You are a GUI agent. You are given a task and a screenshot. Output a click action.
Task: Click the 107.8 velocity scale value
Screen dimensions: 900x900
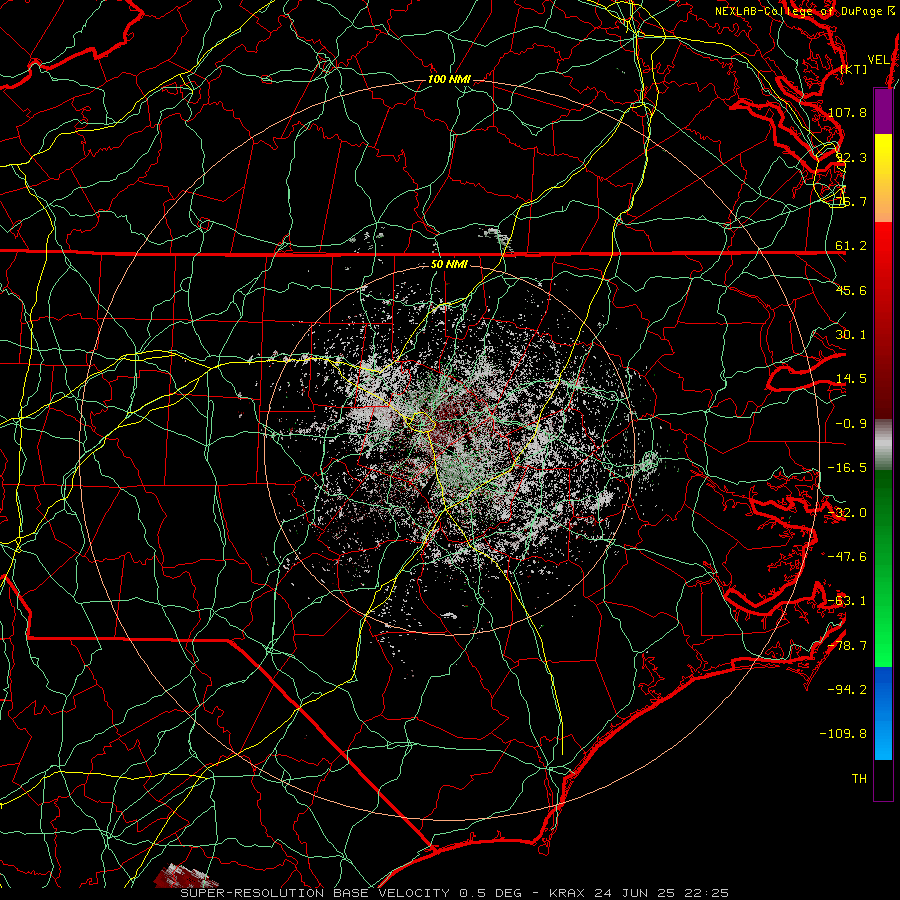847,112
